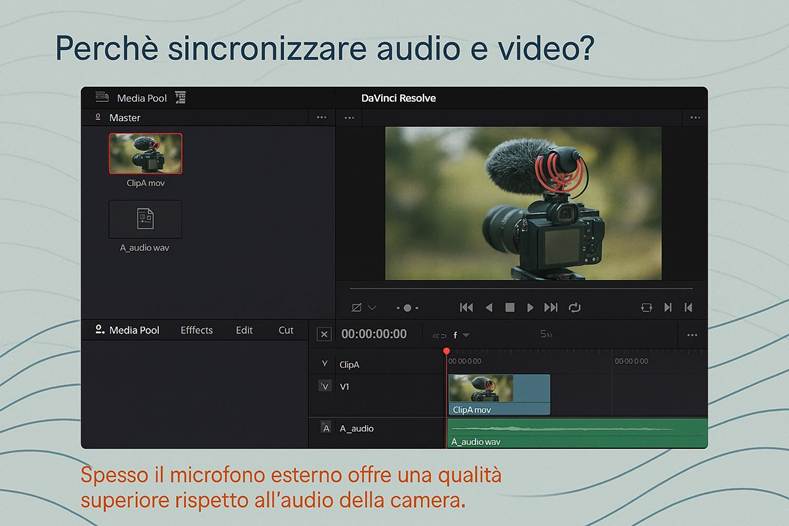Click the viewer scrub bar
The height and width of the screenshot is (526, 789).
[521, 289]
